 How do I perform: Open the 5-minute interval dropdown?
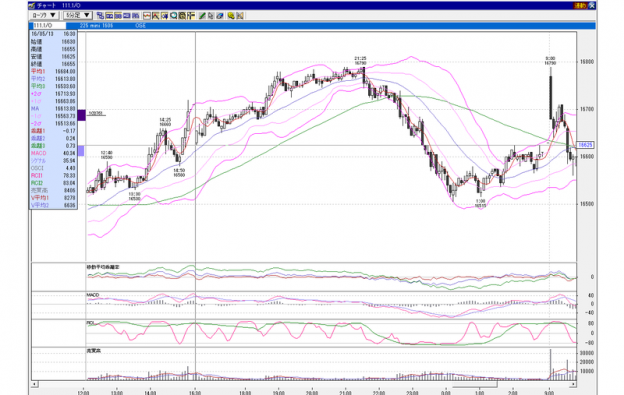[78, 16]
